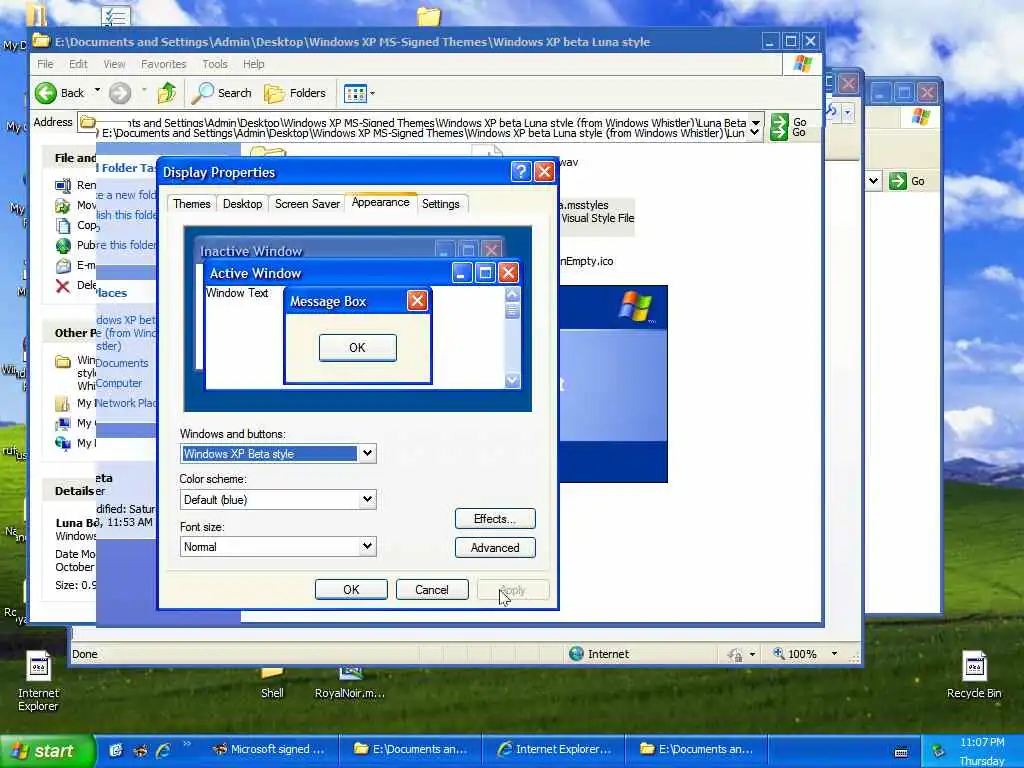Screen dimensions: 1024x768
Task: Click green Go arrow in rear right window
Action: point(898,181)
